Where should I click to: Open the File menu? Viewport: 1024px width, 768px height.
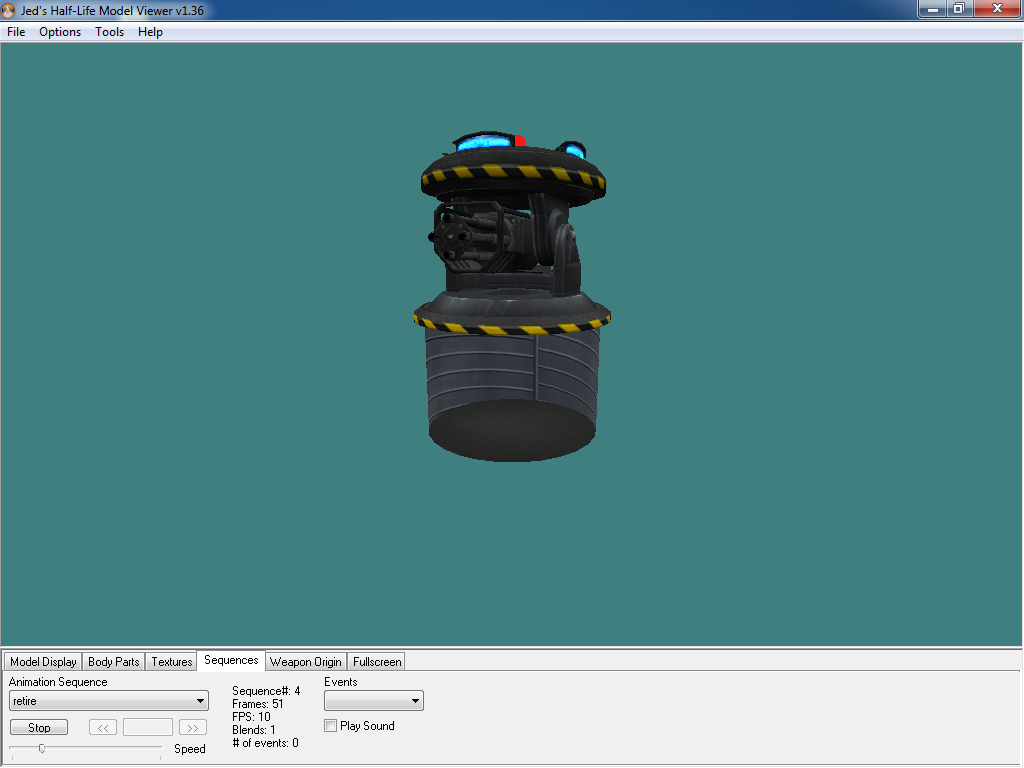[x=16, y=32]
